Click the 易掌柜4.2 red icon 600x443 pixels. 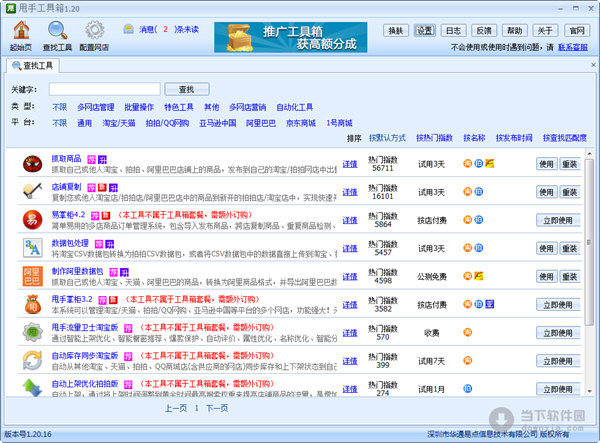(x=33, y=220)
